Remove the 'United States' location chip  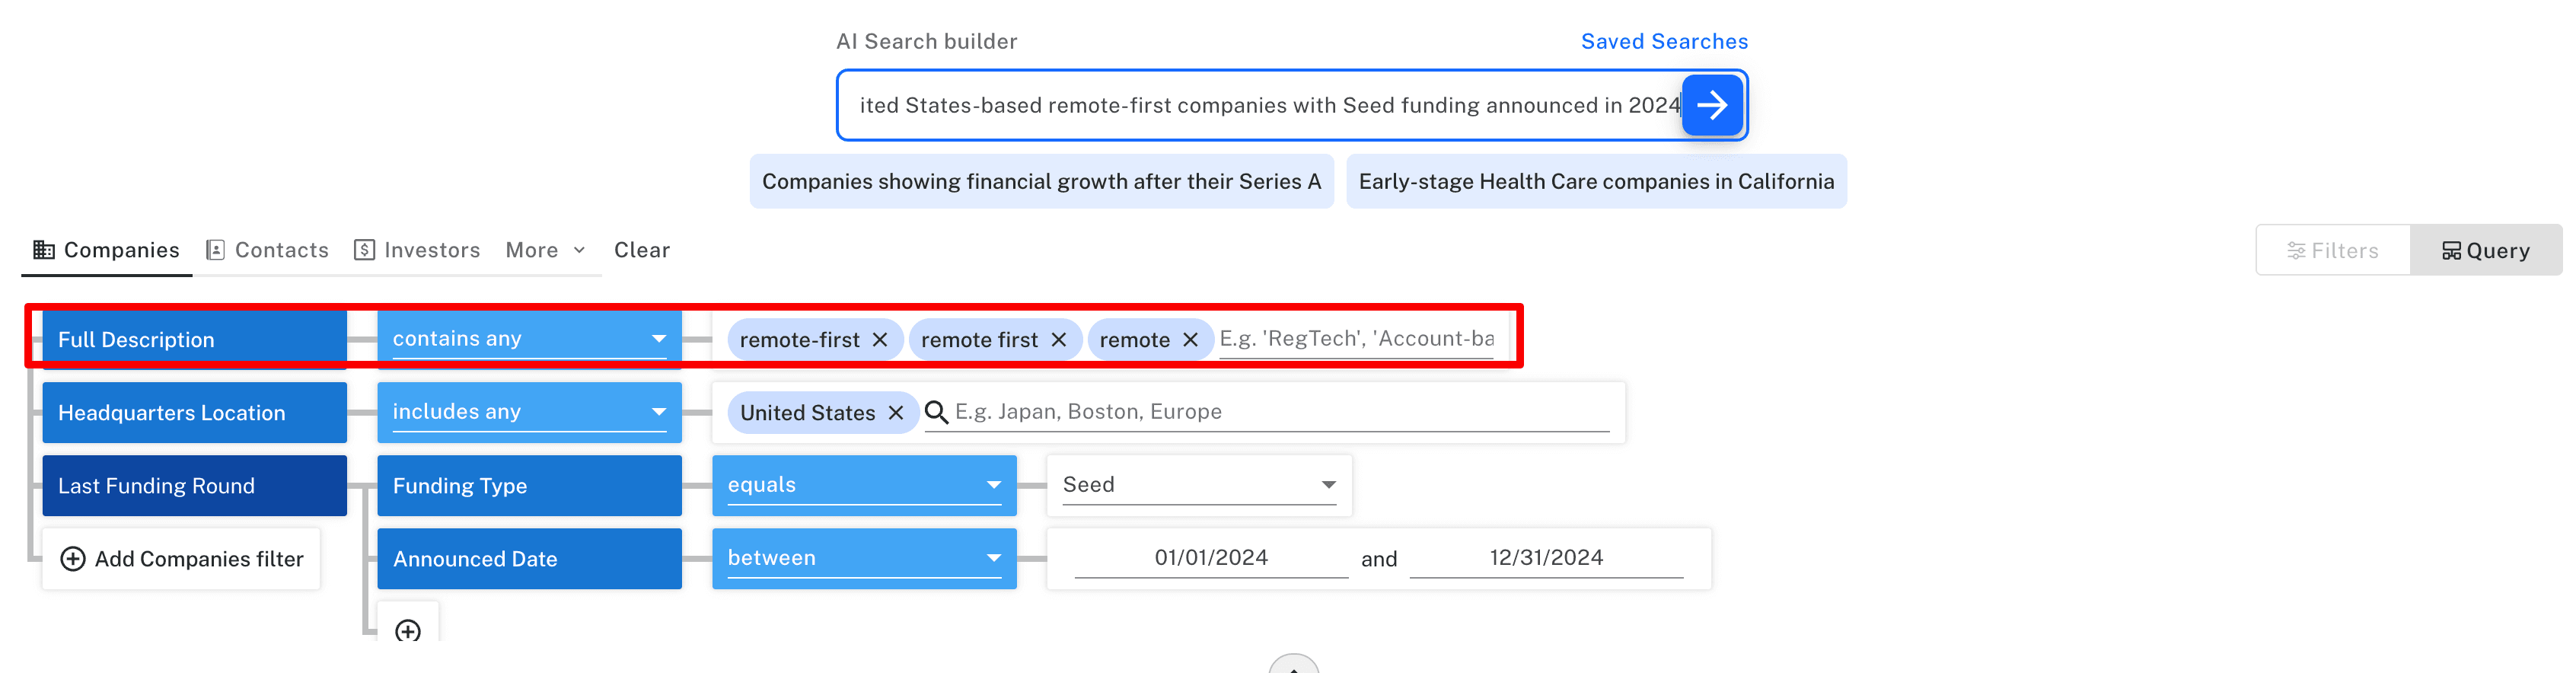897,412
